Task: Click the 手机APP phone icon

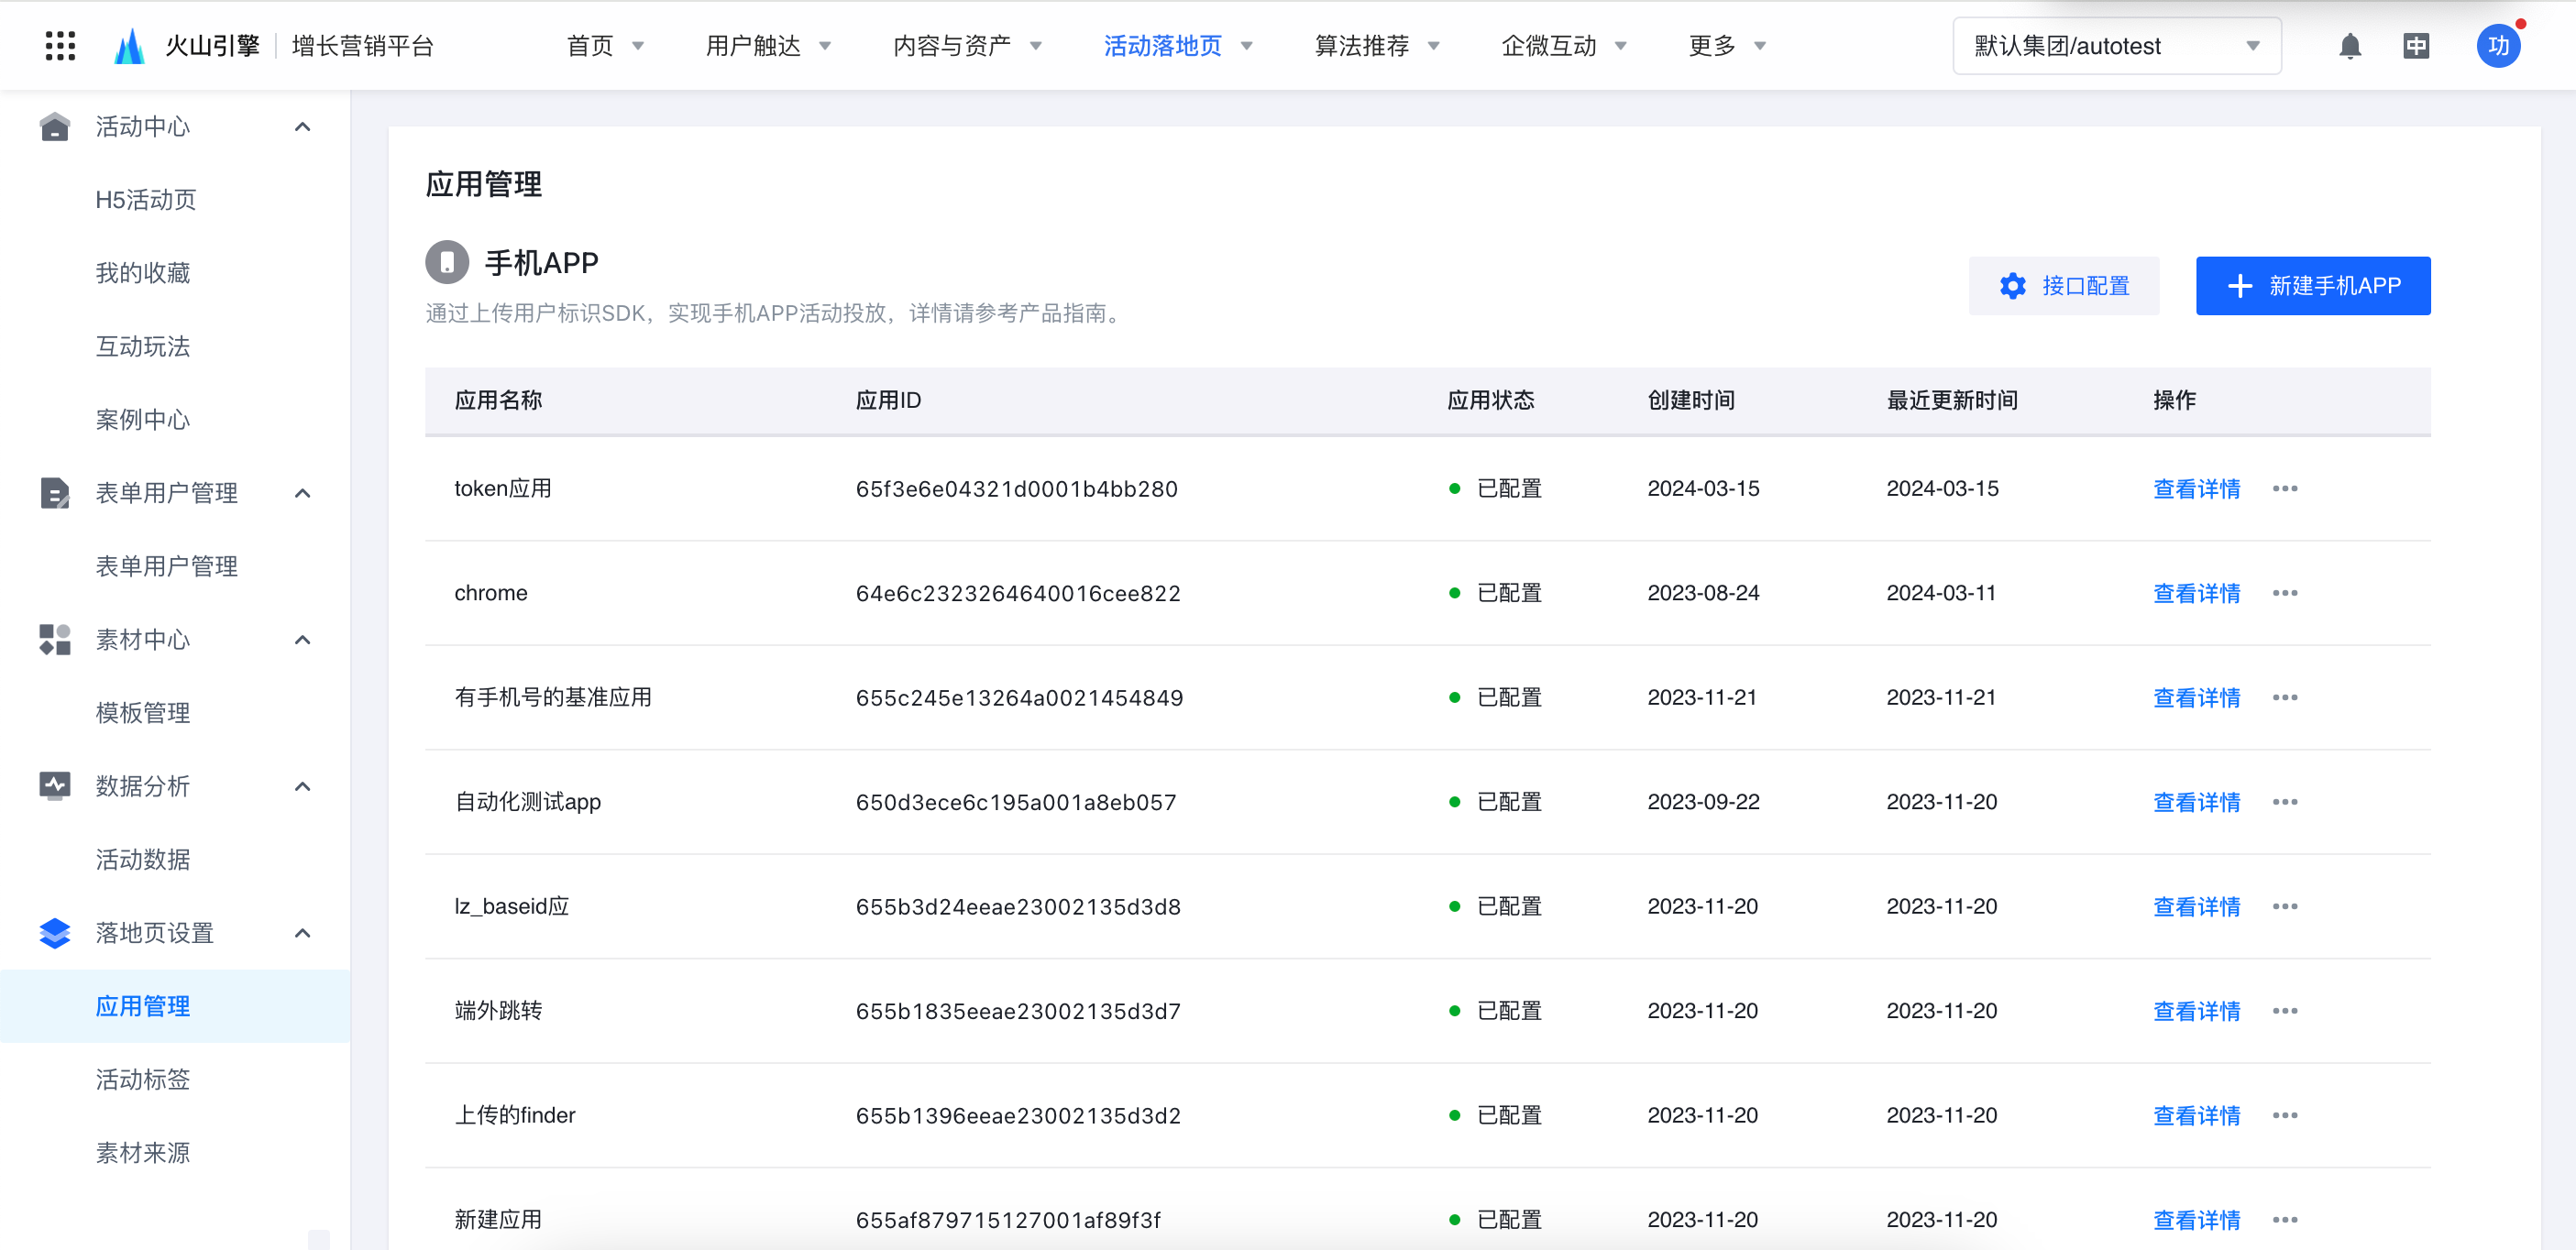Action: coord(447,263)
